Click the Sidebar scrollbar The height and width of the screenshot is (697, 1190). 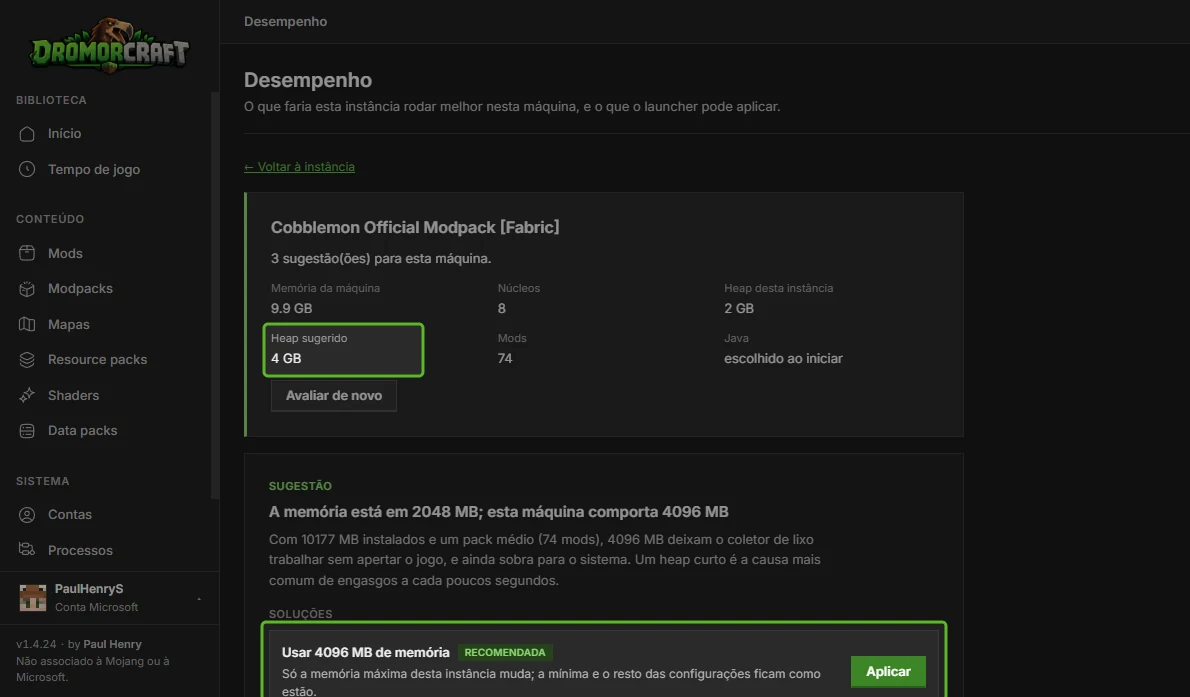pos(215,295)
